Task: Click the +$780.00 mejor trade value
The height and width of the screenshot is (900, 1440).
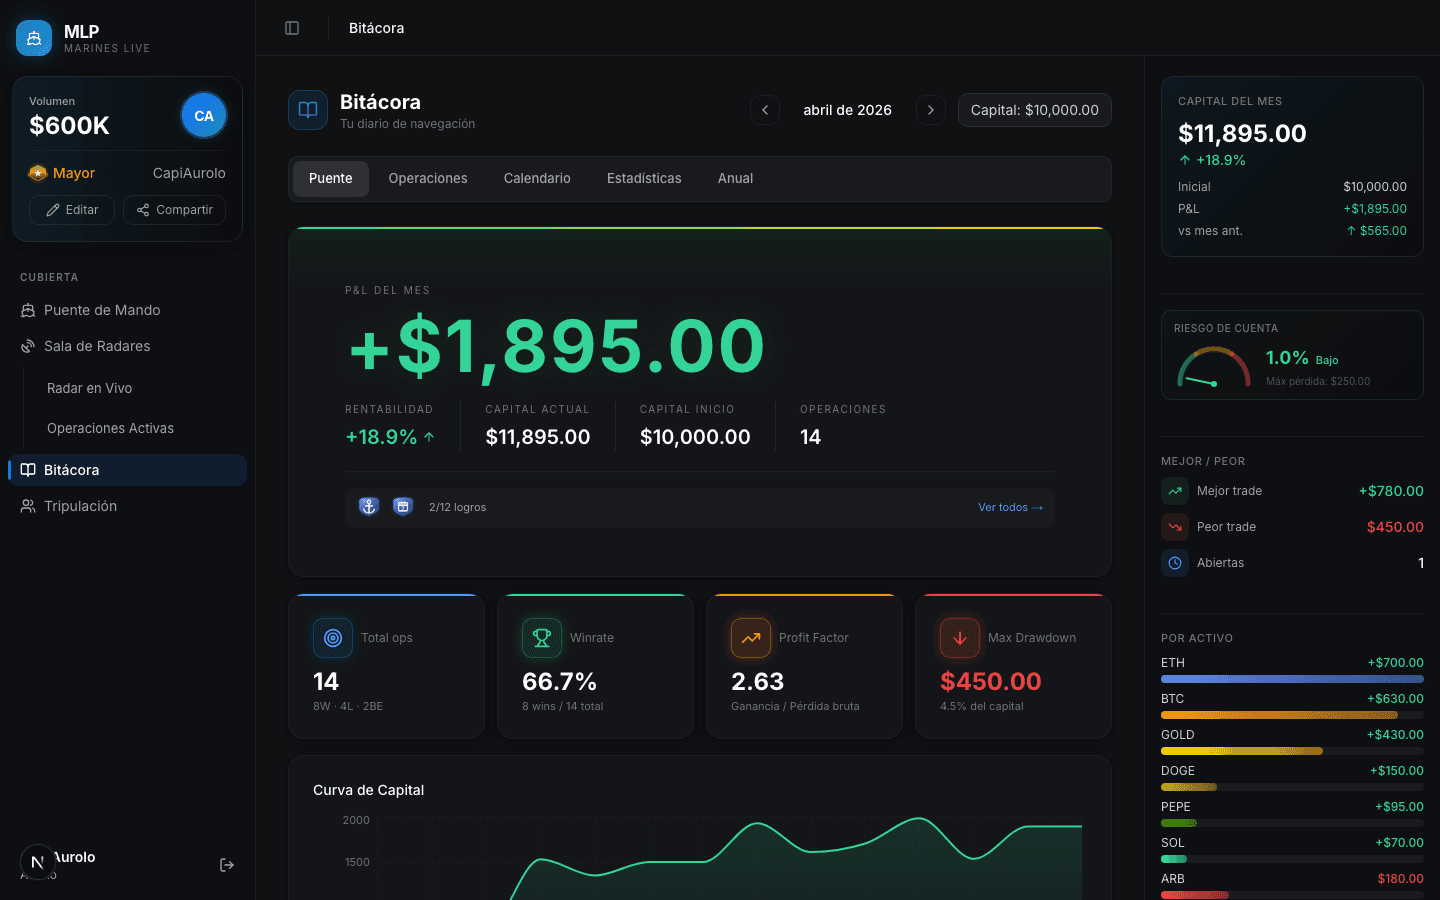Action: 1391,491
